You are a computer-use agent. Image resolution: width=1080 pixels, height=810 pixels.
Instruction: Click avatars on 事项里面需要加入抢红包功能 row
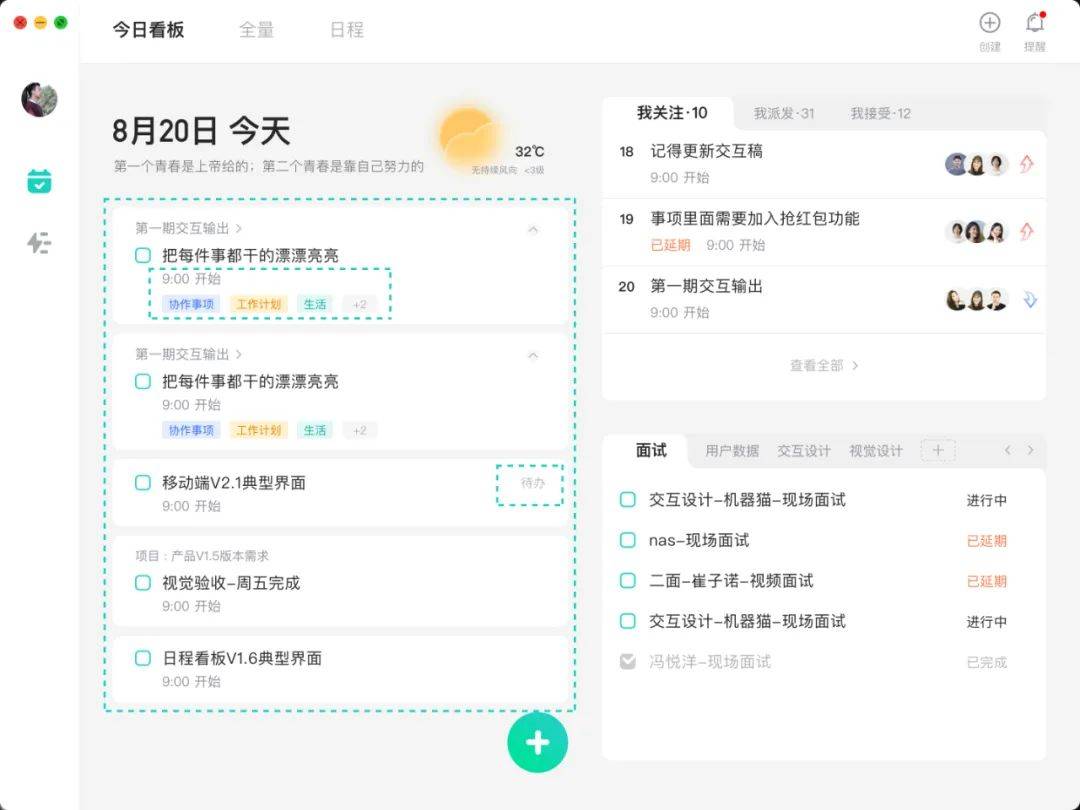pos(977,231)
